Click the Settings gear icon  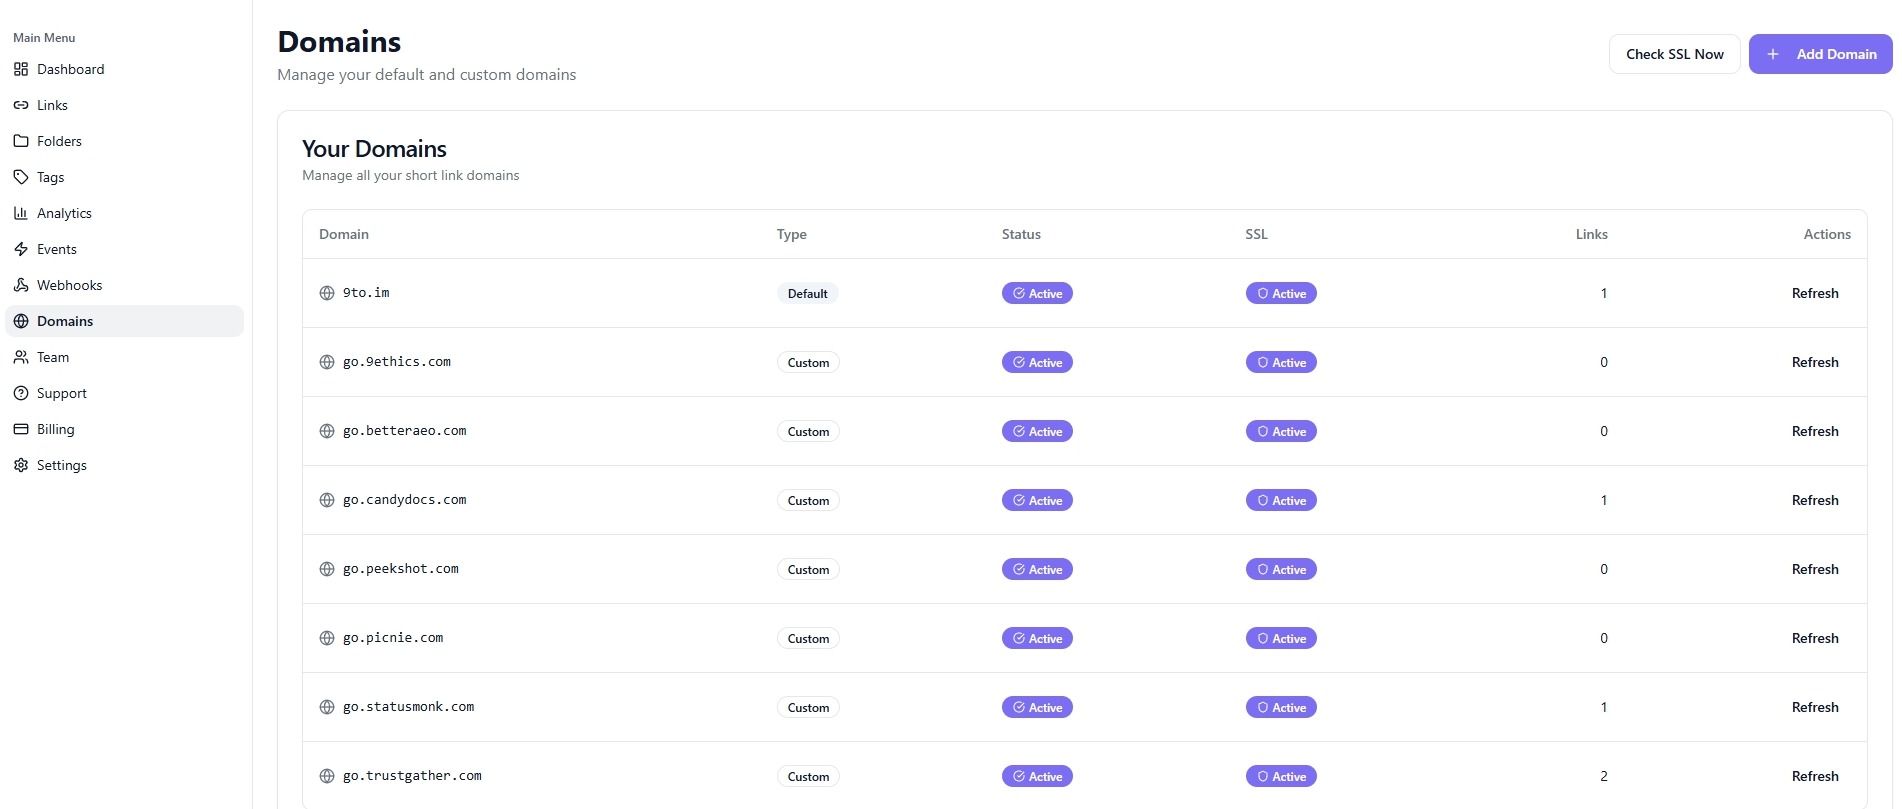(x=21, y=465)
